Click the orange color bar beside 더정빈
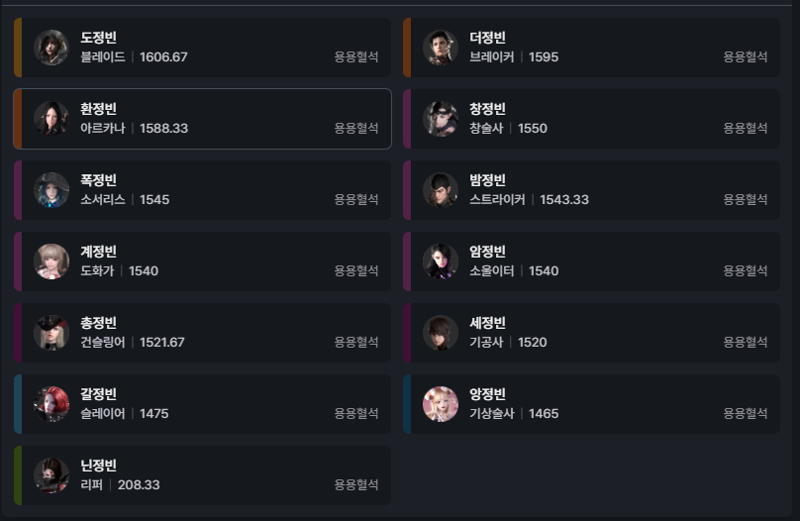The width and height of the screenshot is (800, 521). [x=407, y=47]
